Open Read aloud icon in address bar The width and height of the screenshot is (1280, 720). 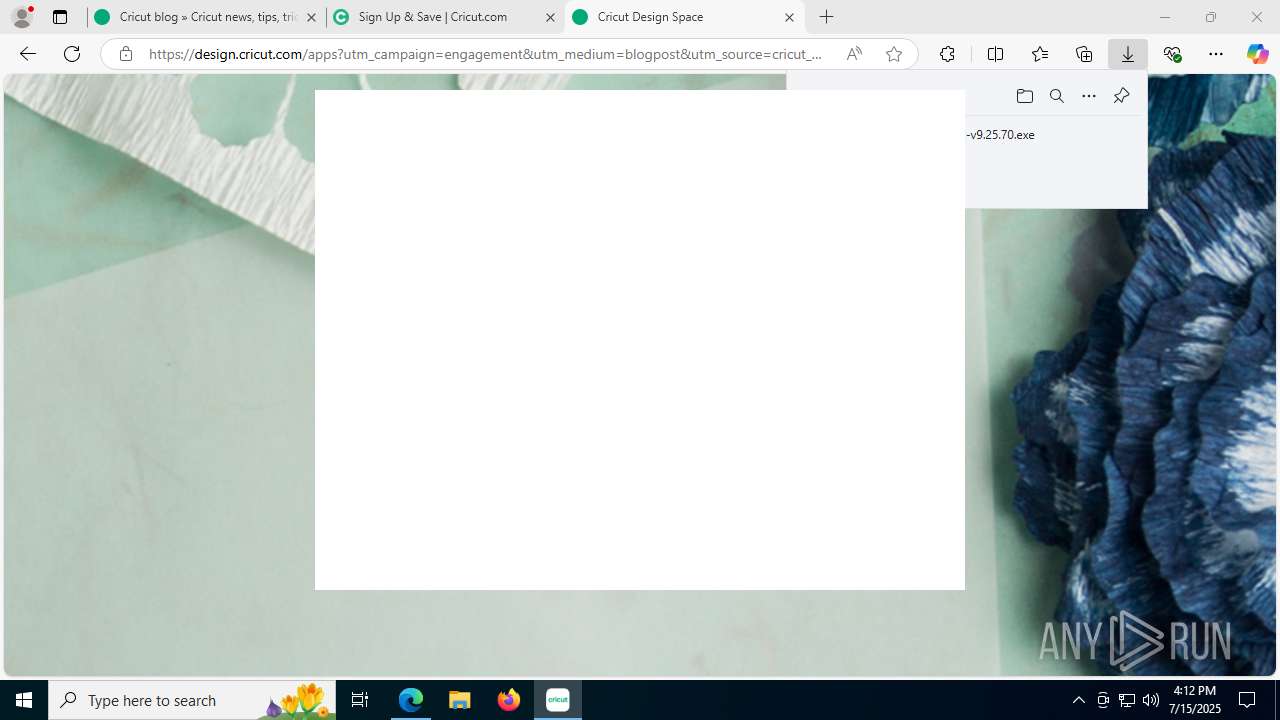tap(854, 54)
